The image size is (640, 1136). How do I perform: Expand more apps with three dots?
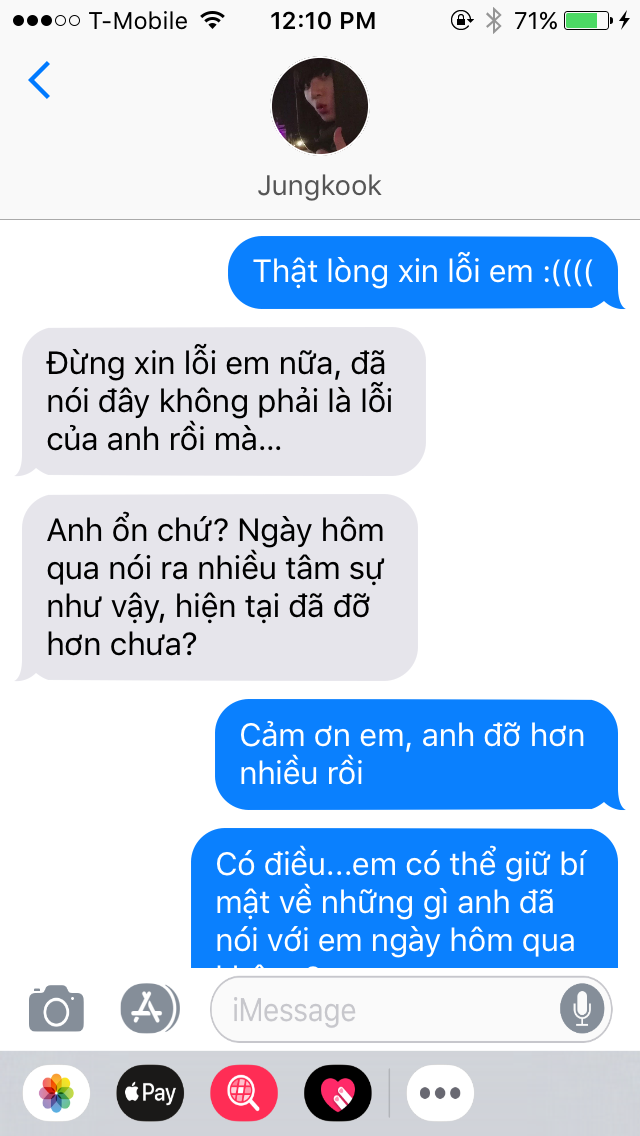[440, 1093]
